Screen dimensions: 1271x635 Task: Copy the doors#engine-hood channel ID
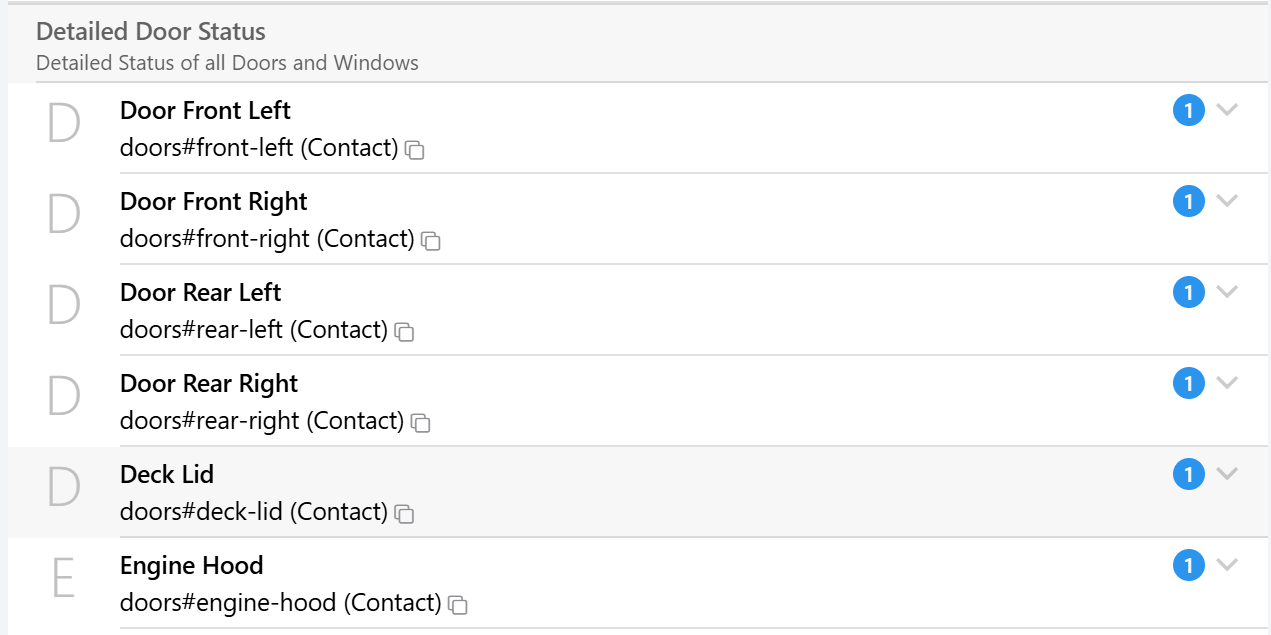pyautogui.click(x=458, y=606)
